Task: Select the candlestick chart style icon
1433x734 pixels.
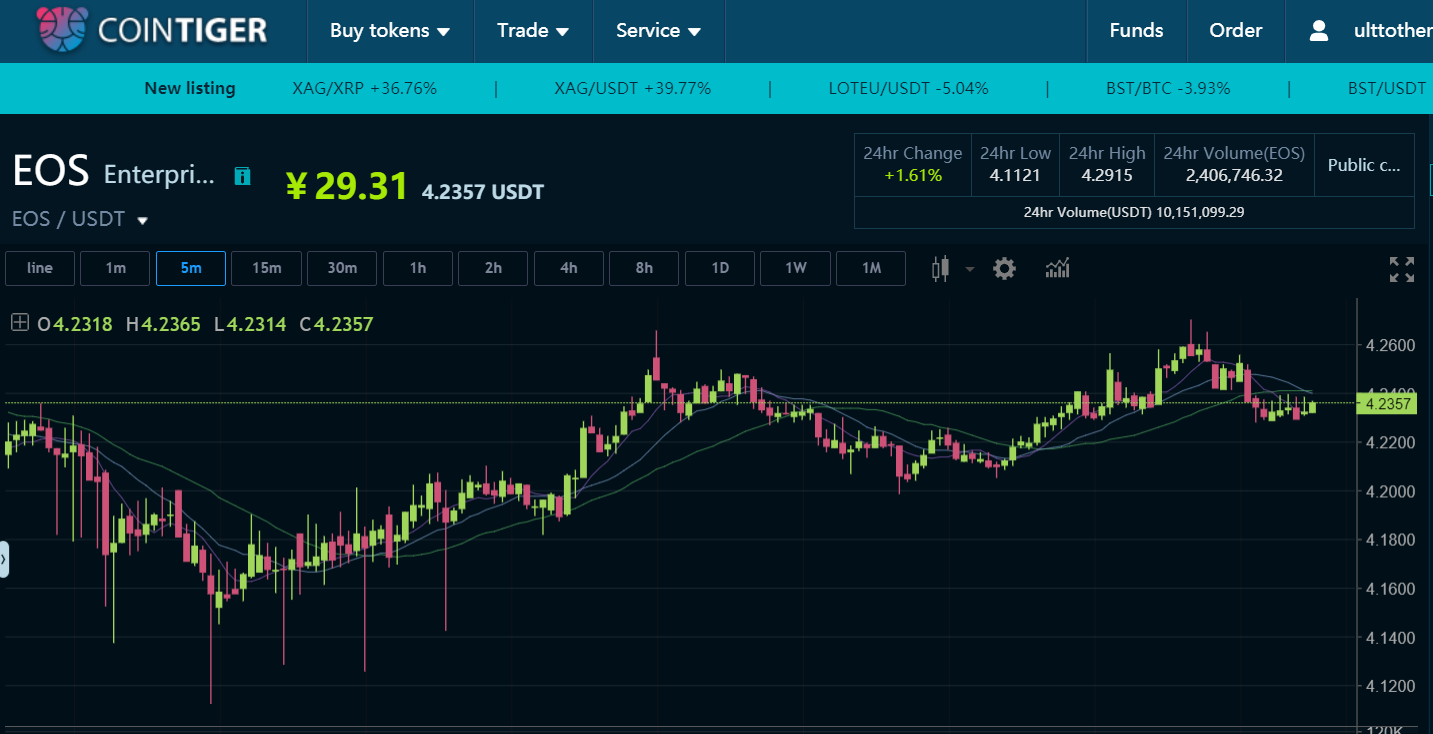Action: click(938, 268)
